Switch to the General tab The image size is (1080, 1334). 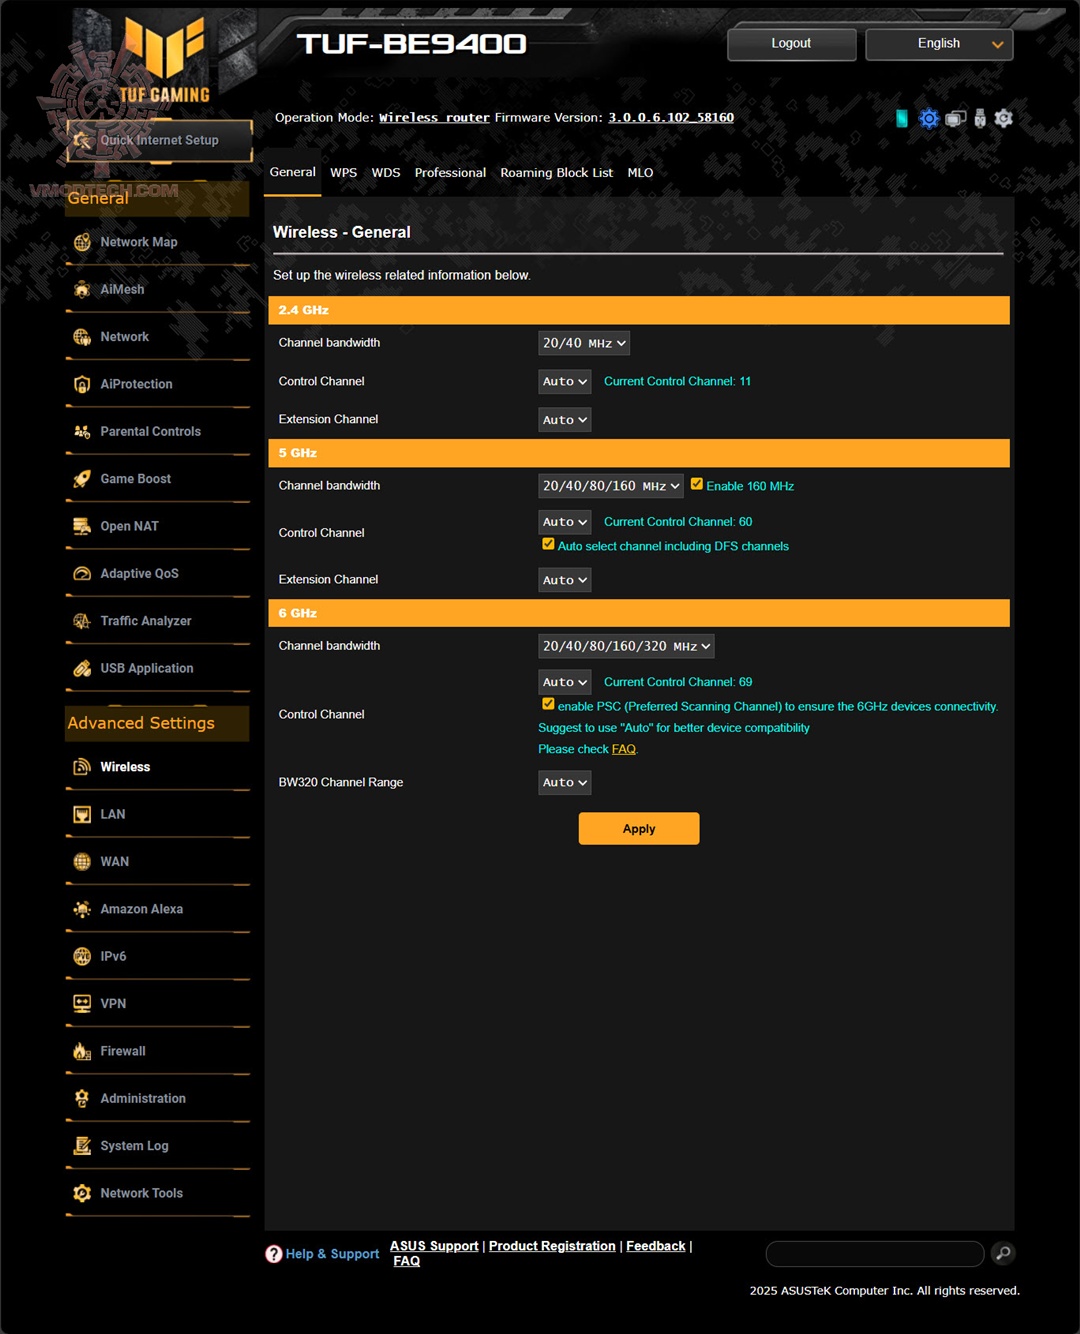[x=292, y=172]
